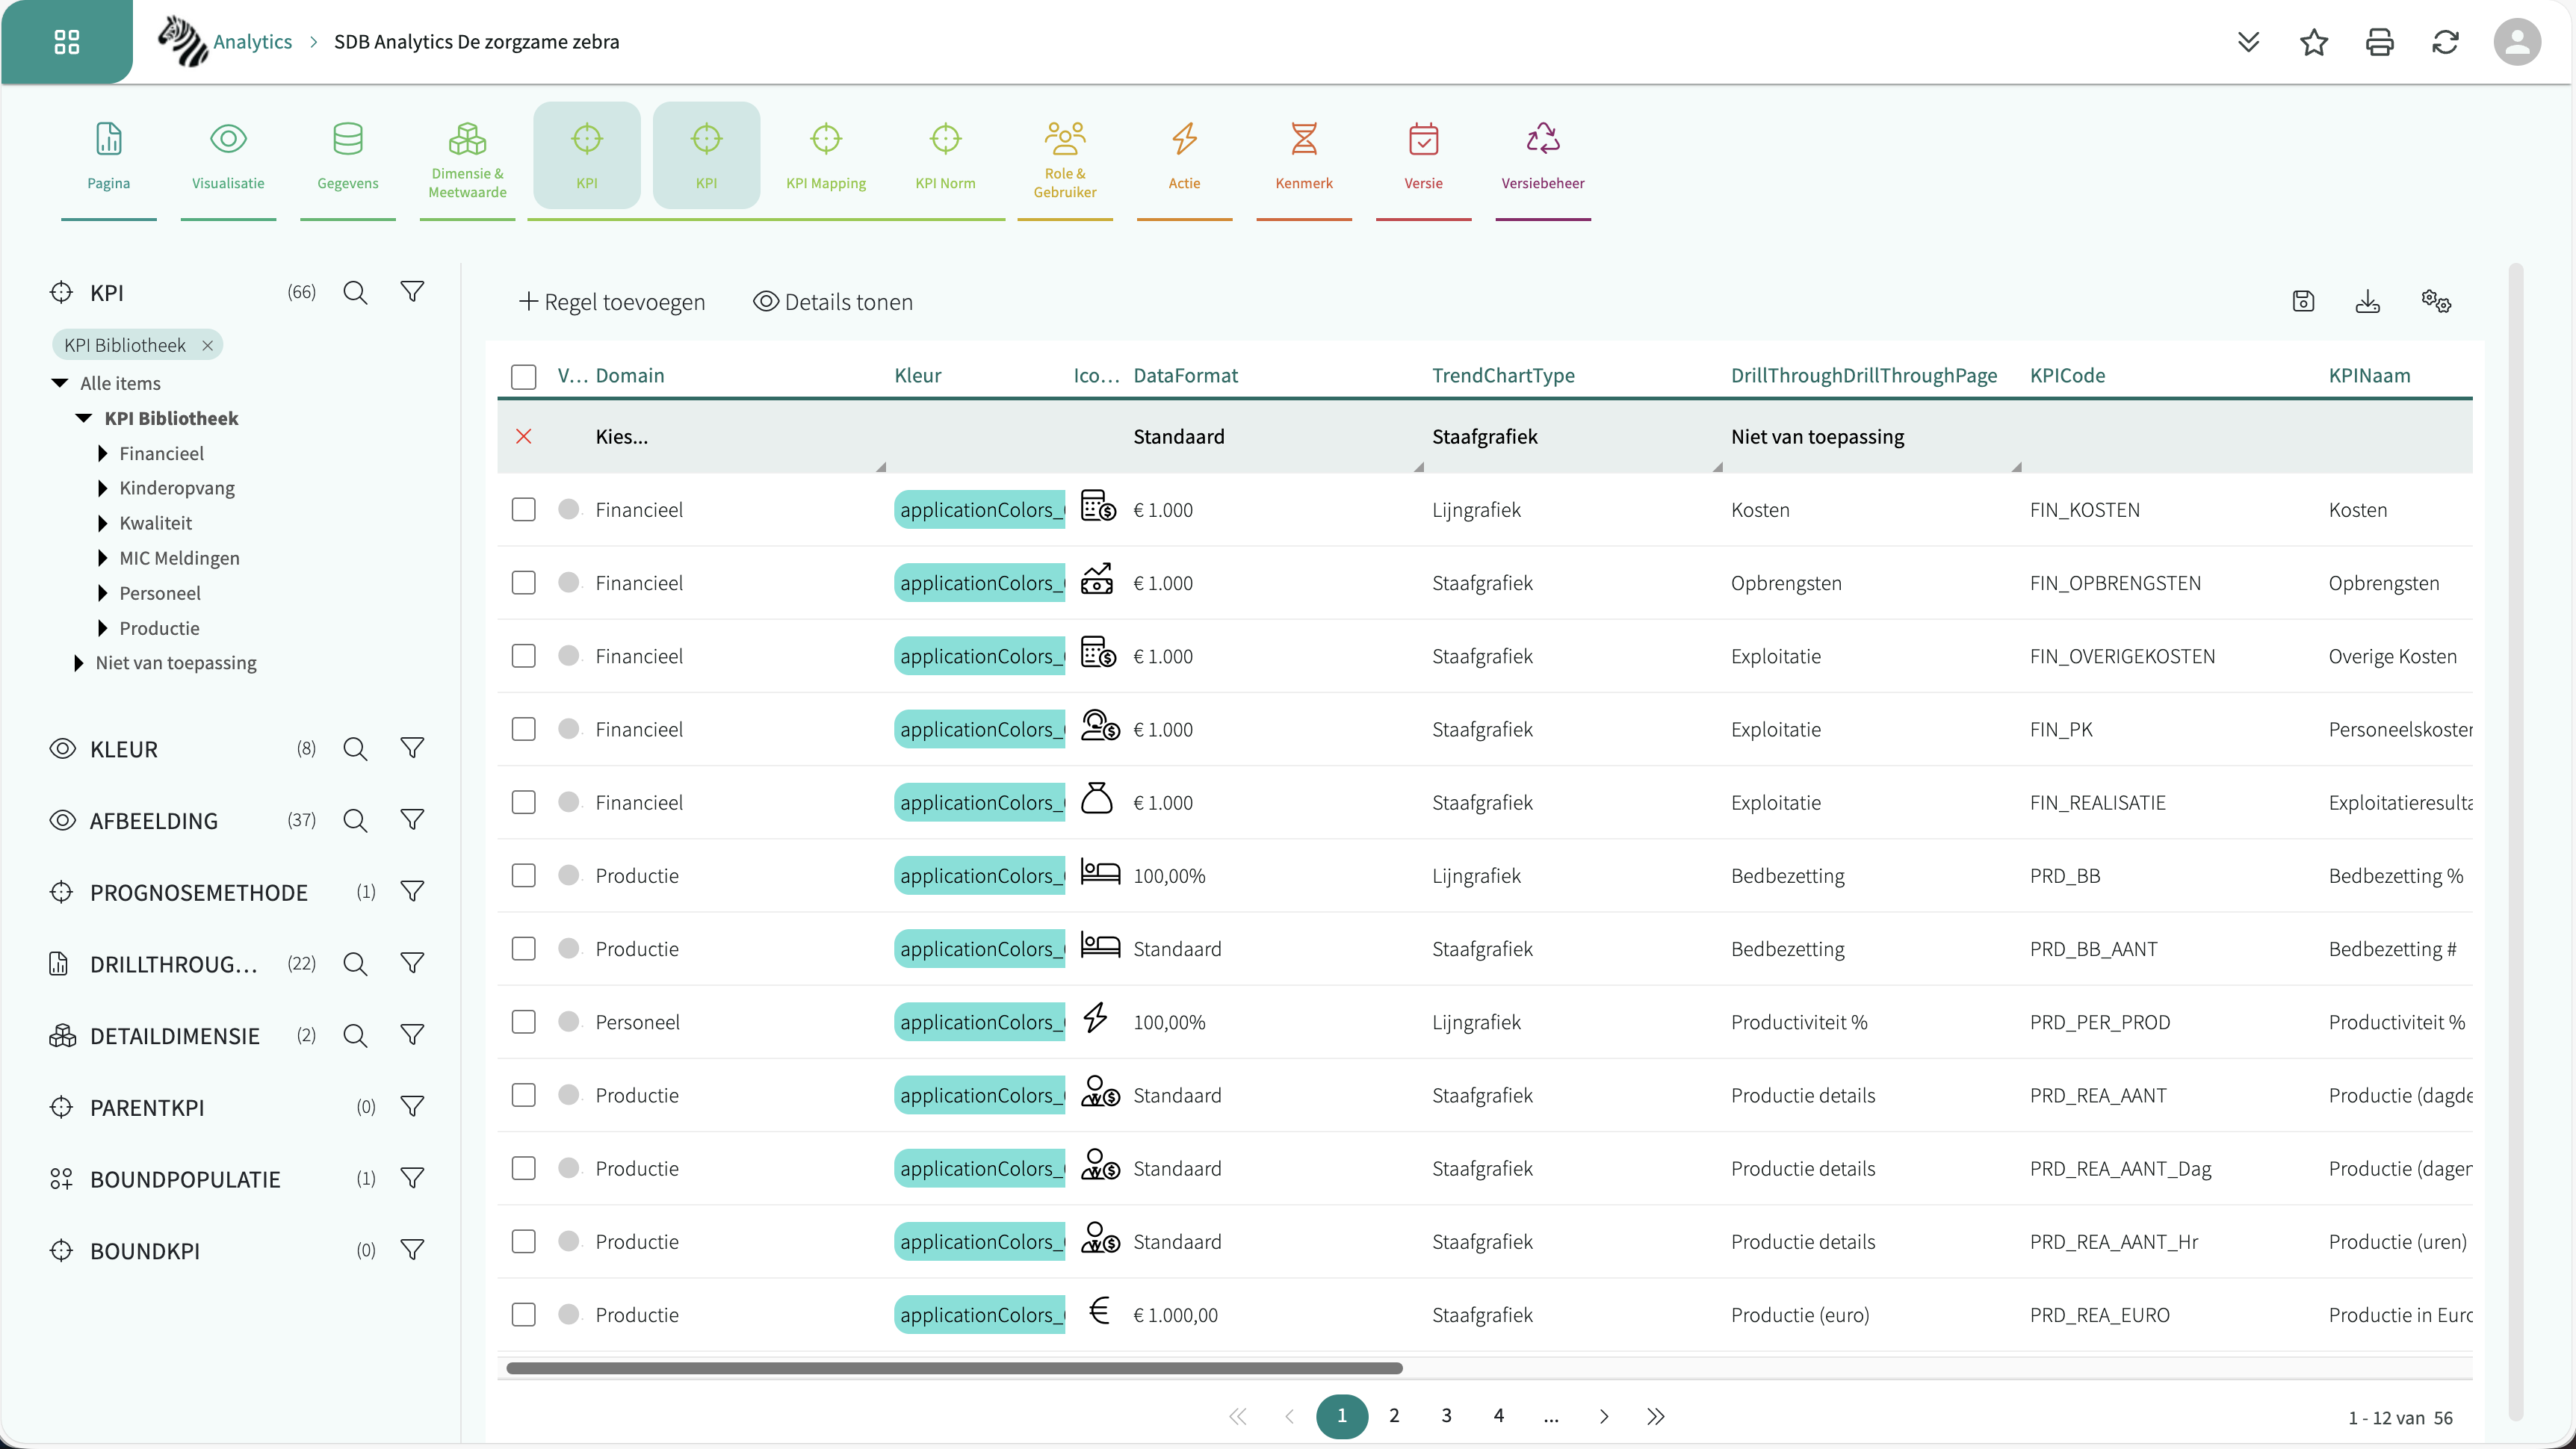Image resolution: width=2576 pixels, height=1449 pixels.
Task: Expand the Financieel tree node
Action: point(103,454)
